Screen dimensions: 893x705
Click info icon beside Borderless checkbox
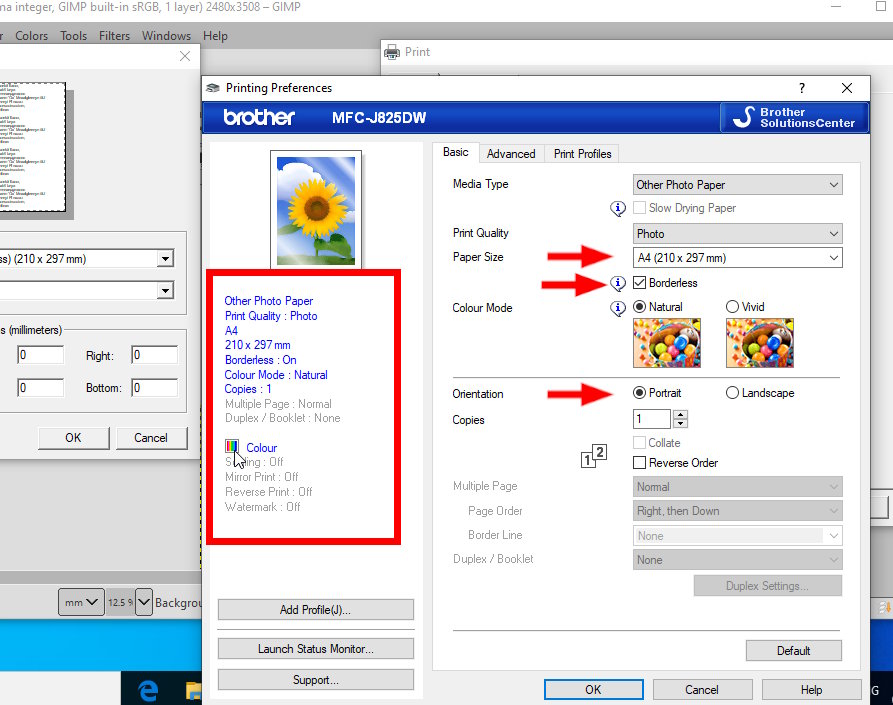(x=618, y=283)
